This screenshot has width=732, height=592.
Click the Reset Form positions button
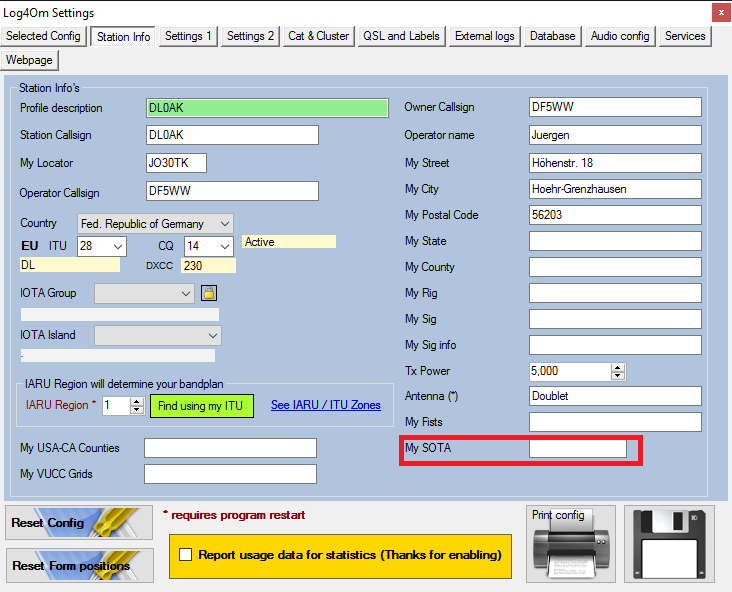click(x=80, y=565)
